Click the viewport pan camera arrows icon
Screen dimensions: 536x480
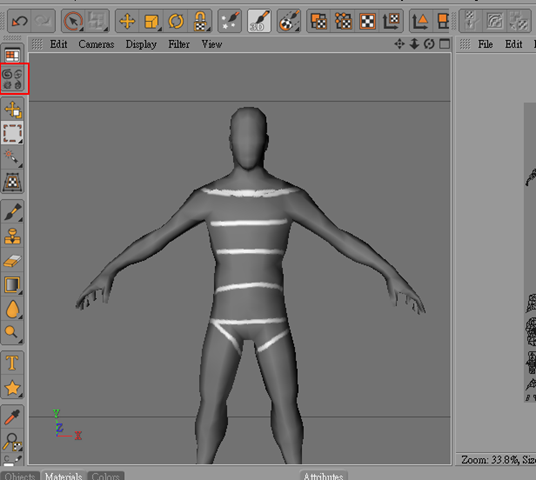click(x=399, y=44)
